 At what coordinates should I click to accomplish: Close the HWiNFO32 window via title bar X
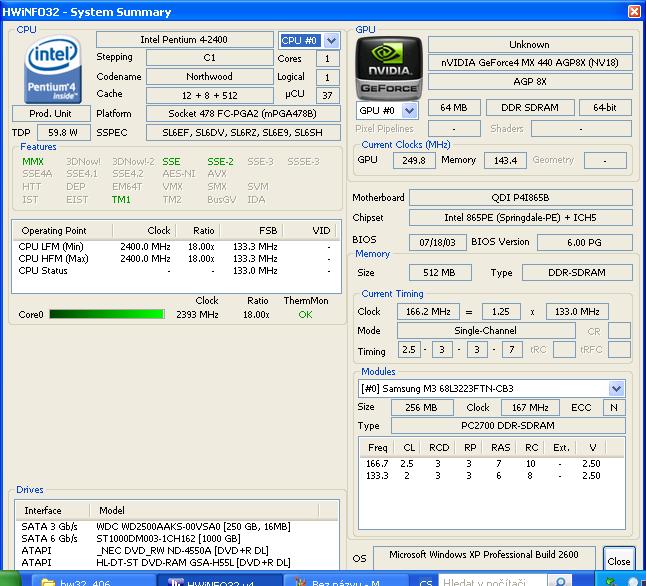(634, 11)
